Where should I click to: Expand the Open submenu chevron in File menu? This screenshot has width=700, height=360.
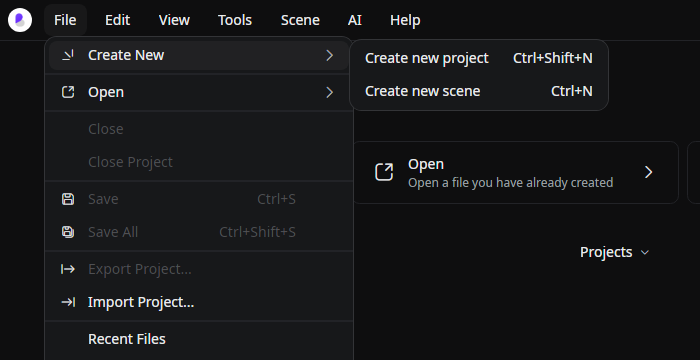tap(329, 92)
